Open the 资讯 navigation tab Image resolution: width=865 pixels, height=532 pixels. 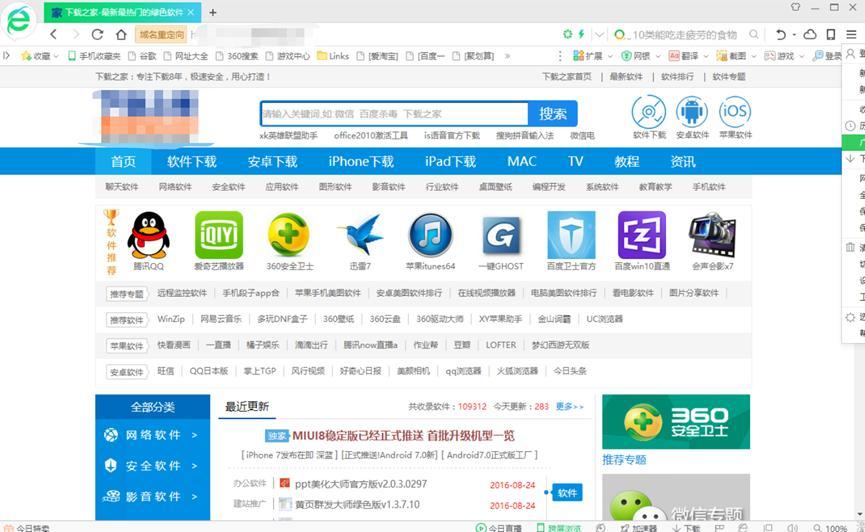682,161
